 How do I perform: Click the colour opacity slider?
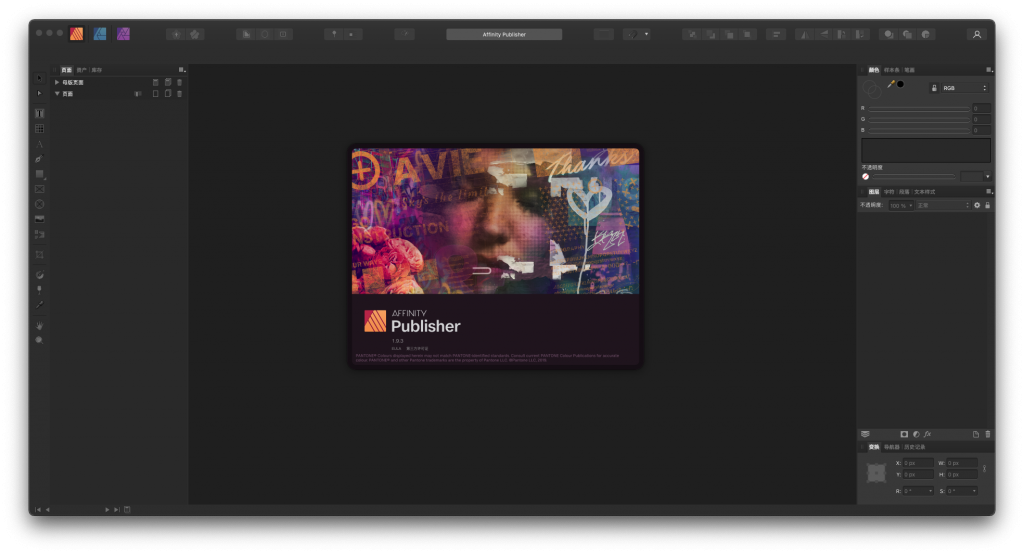pos(914,176)
